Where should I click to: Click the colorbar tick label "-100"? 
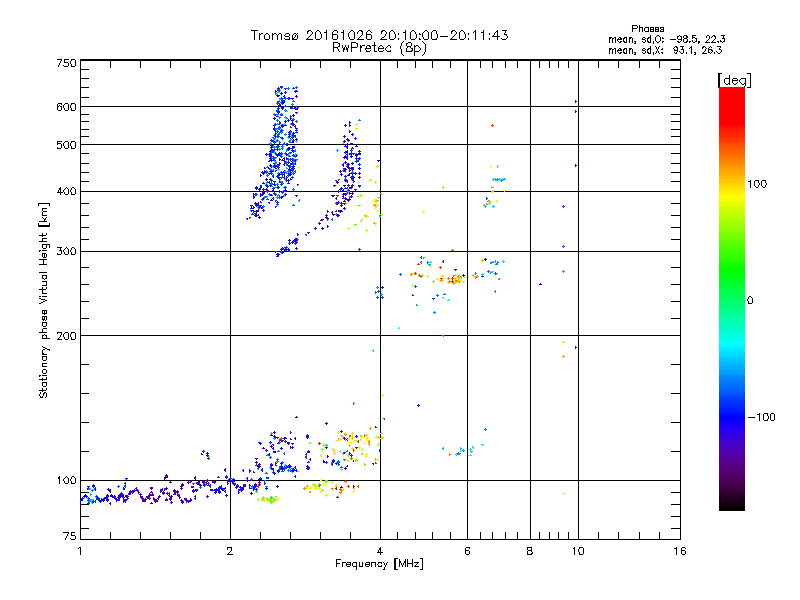tap(761, 417)
